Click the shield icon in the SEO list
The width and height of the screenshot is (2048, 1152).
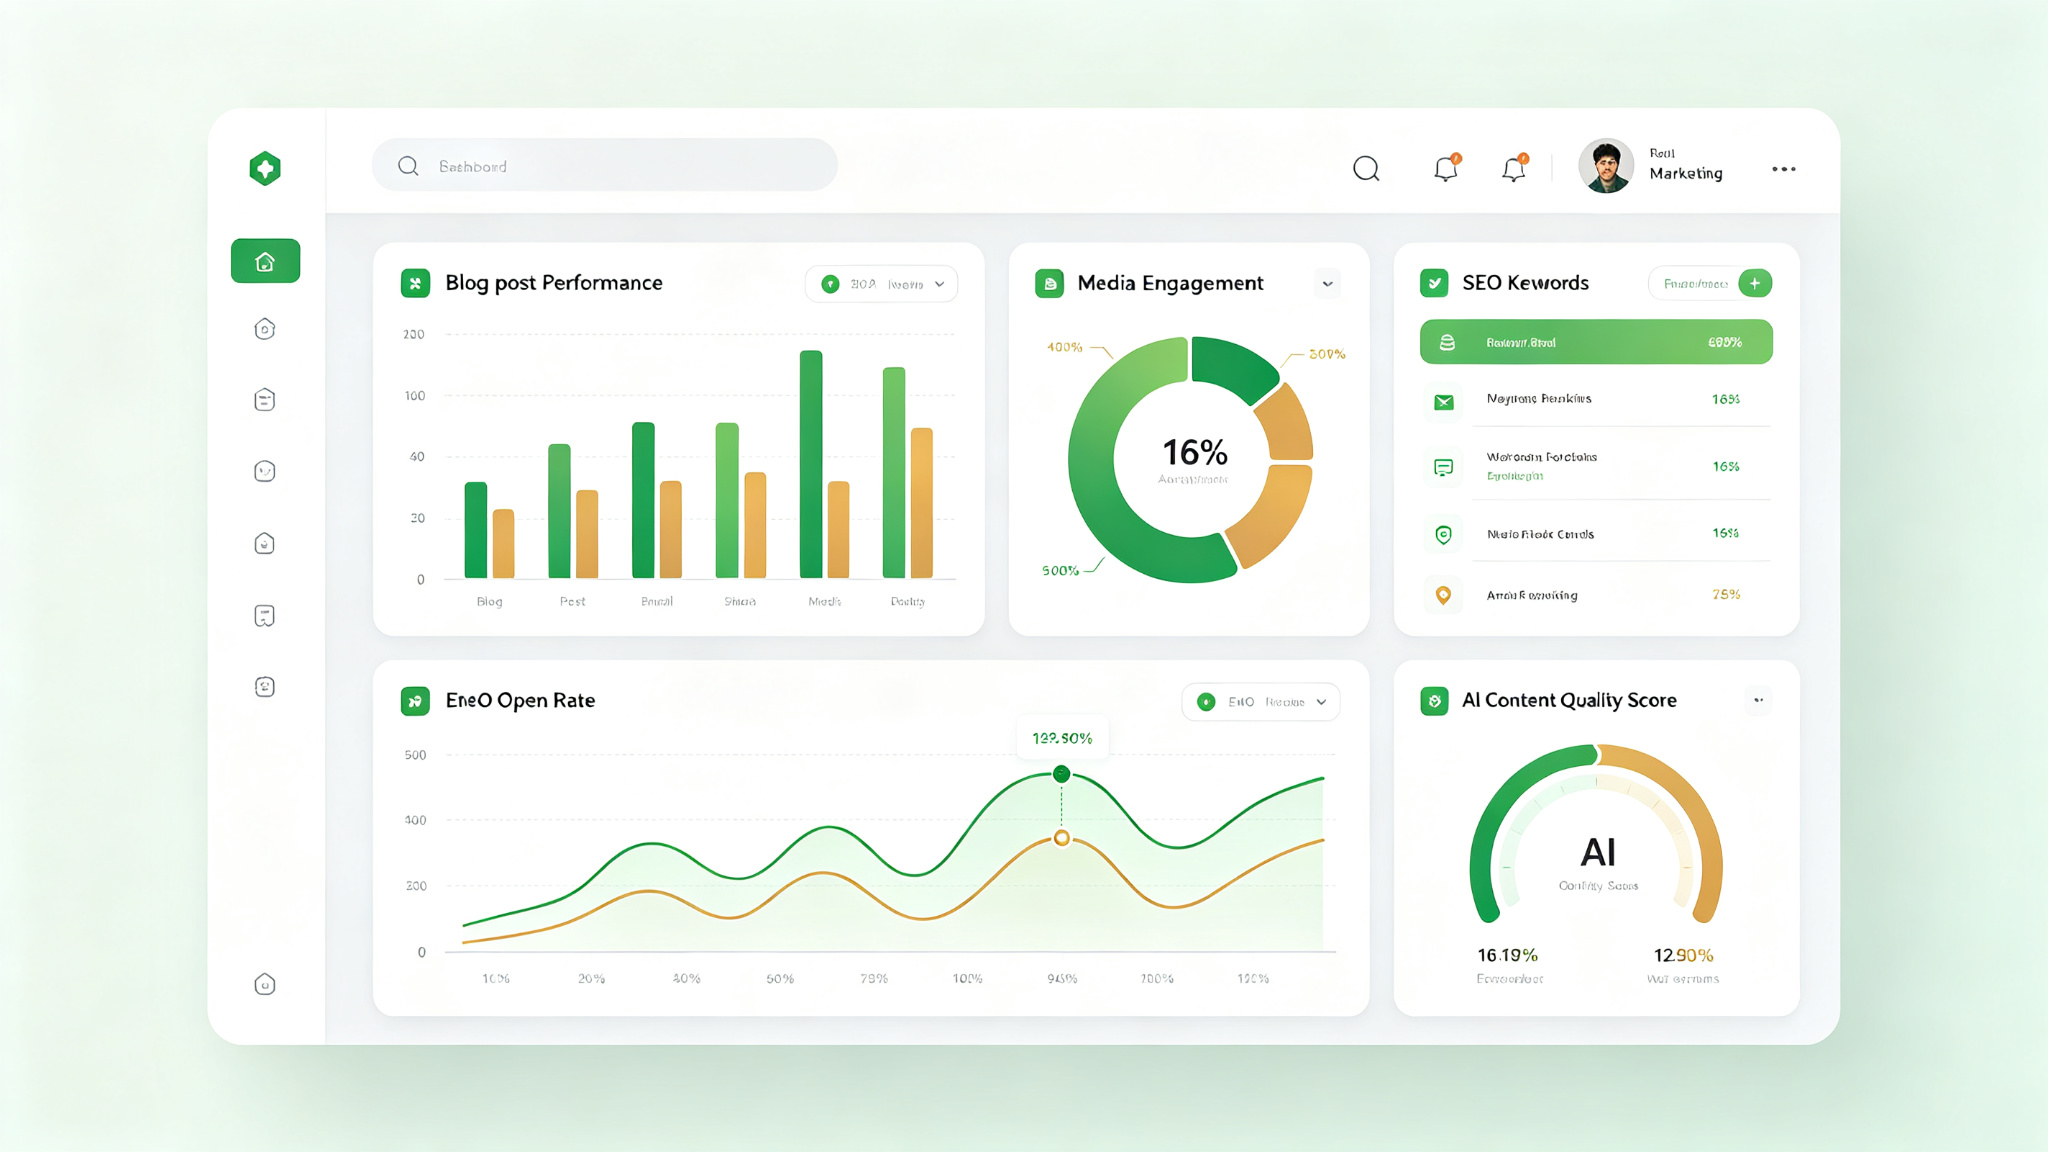(1444, 534)
